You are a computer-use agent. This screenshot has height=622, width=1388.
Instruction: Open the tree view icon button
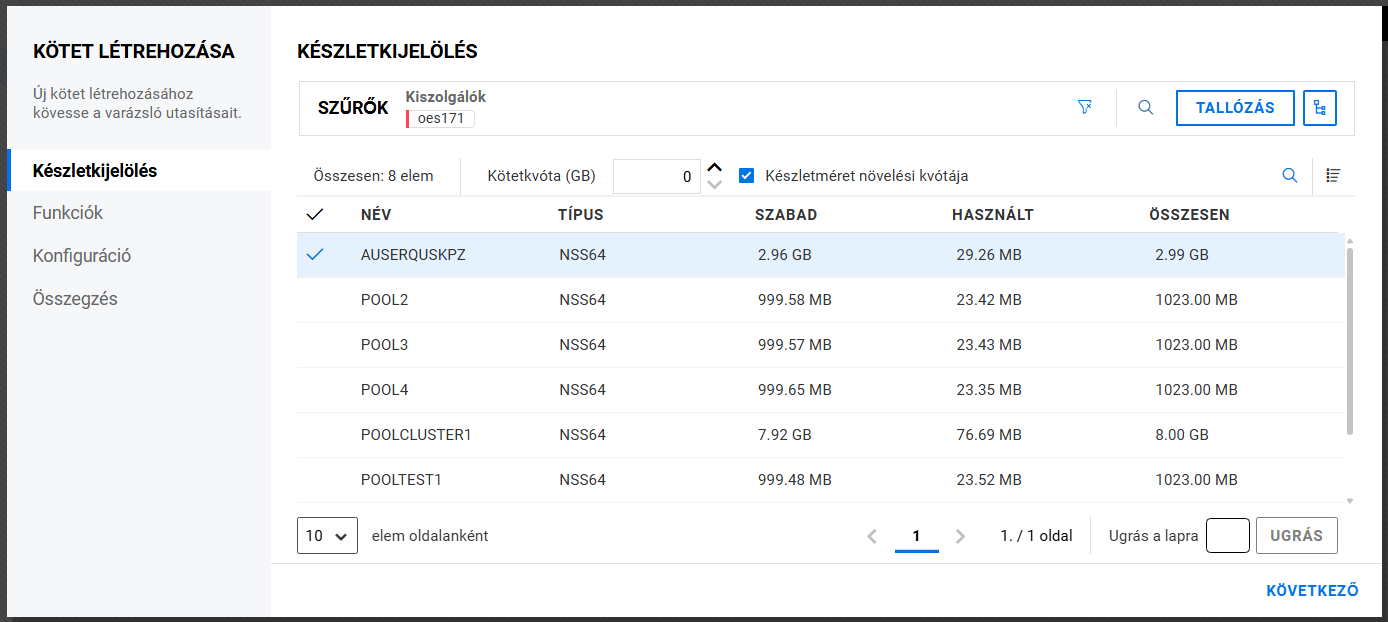pos(1320,108)
